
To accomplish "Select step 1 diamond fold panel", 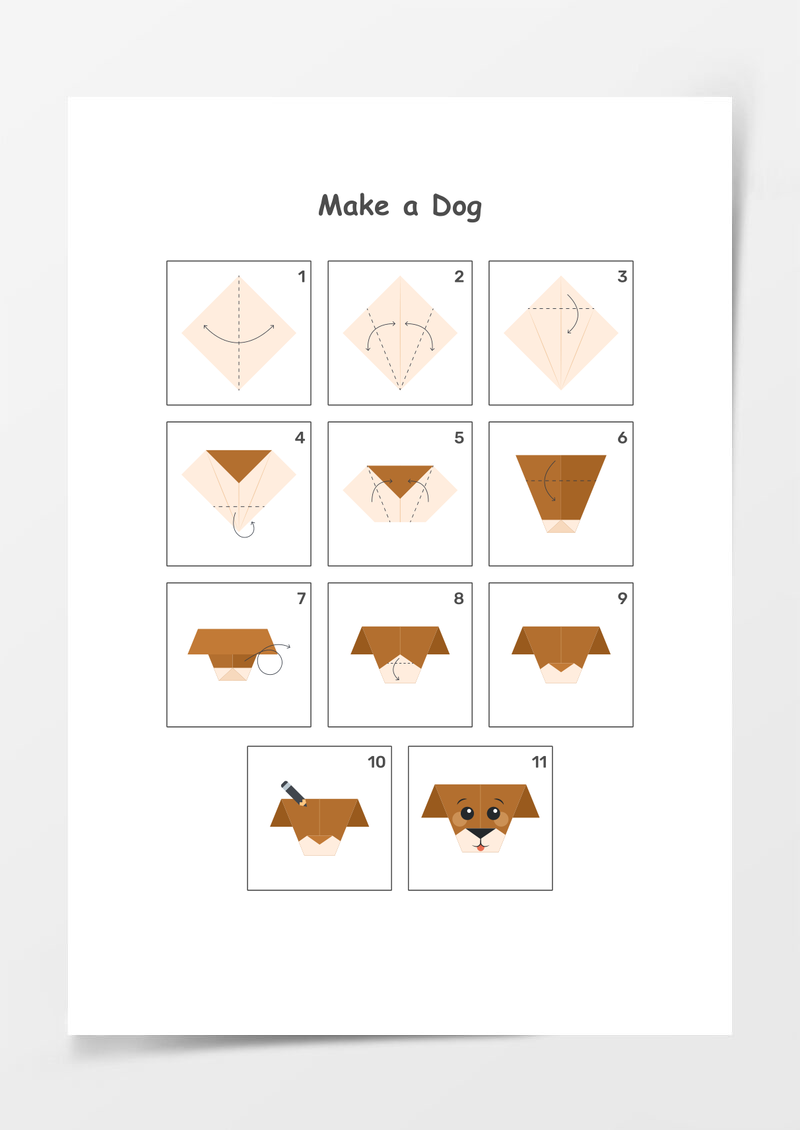I will coord(239,333).
